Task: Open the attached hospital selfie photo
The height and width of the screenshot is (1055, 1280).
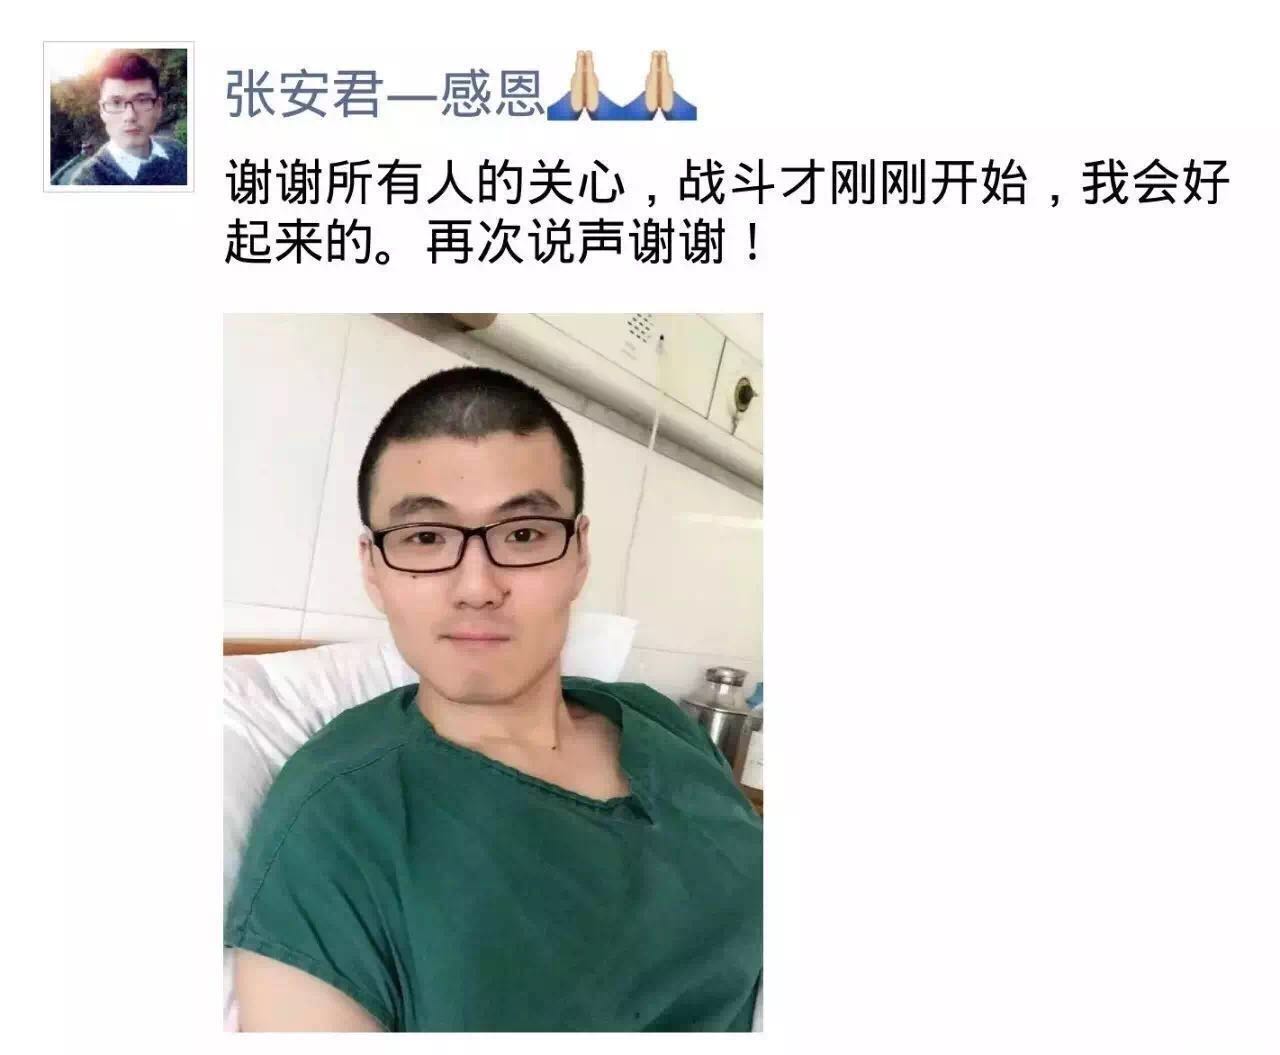Action: point(493,673)
